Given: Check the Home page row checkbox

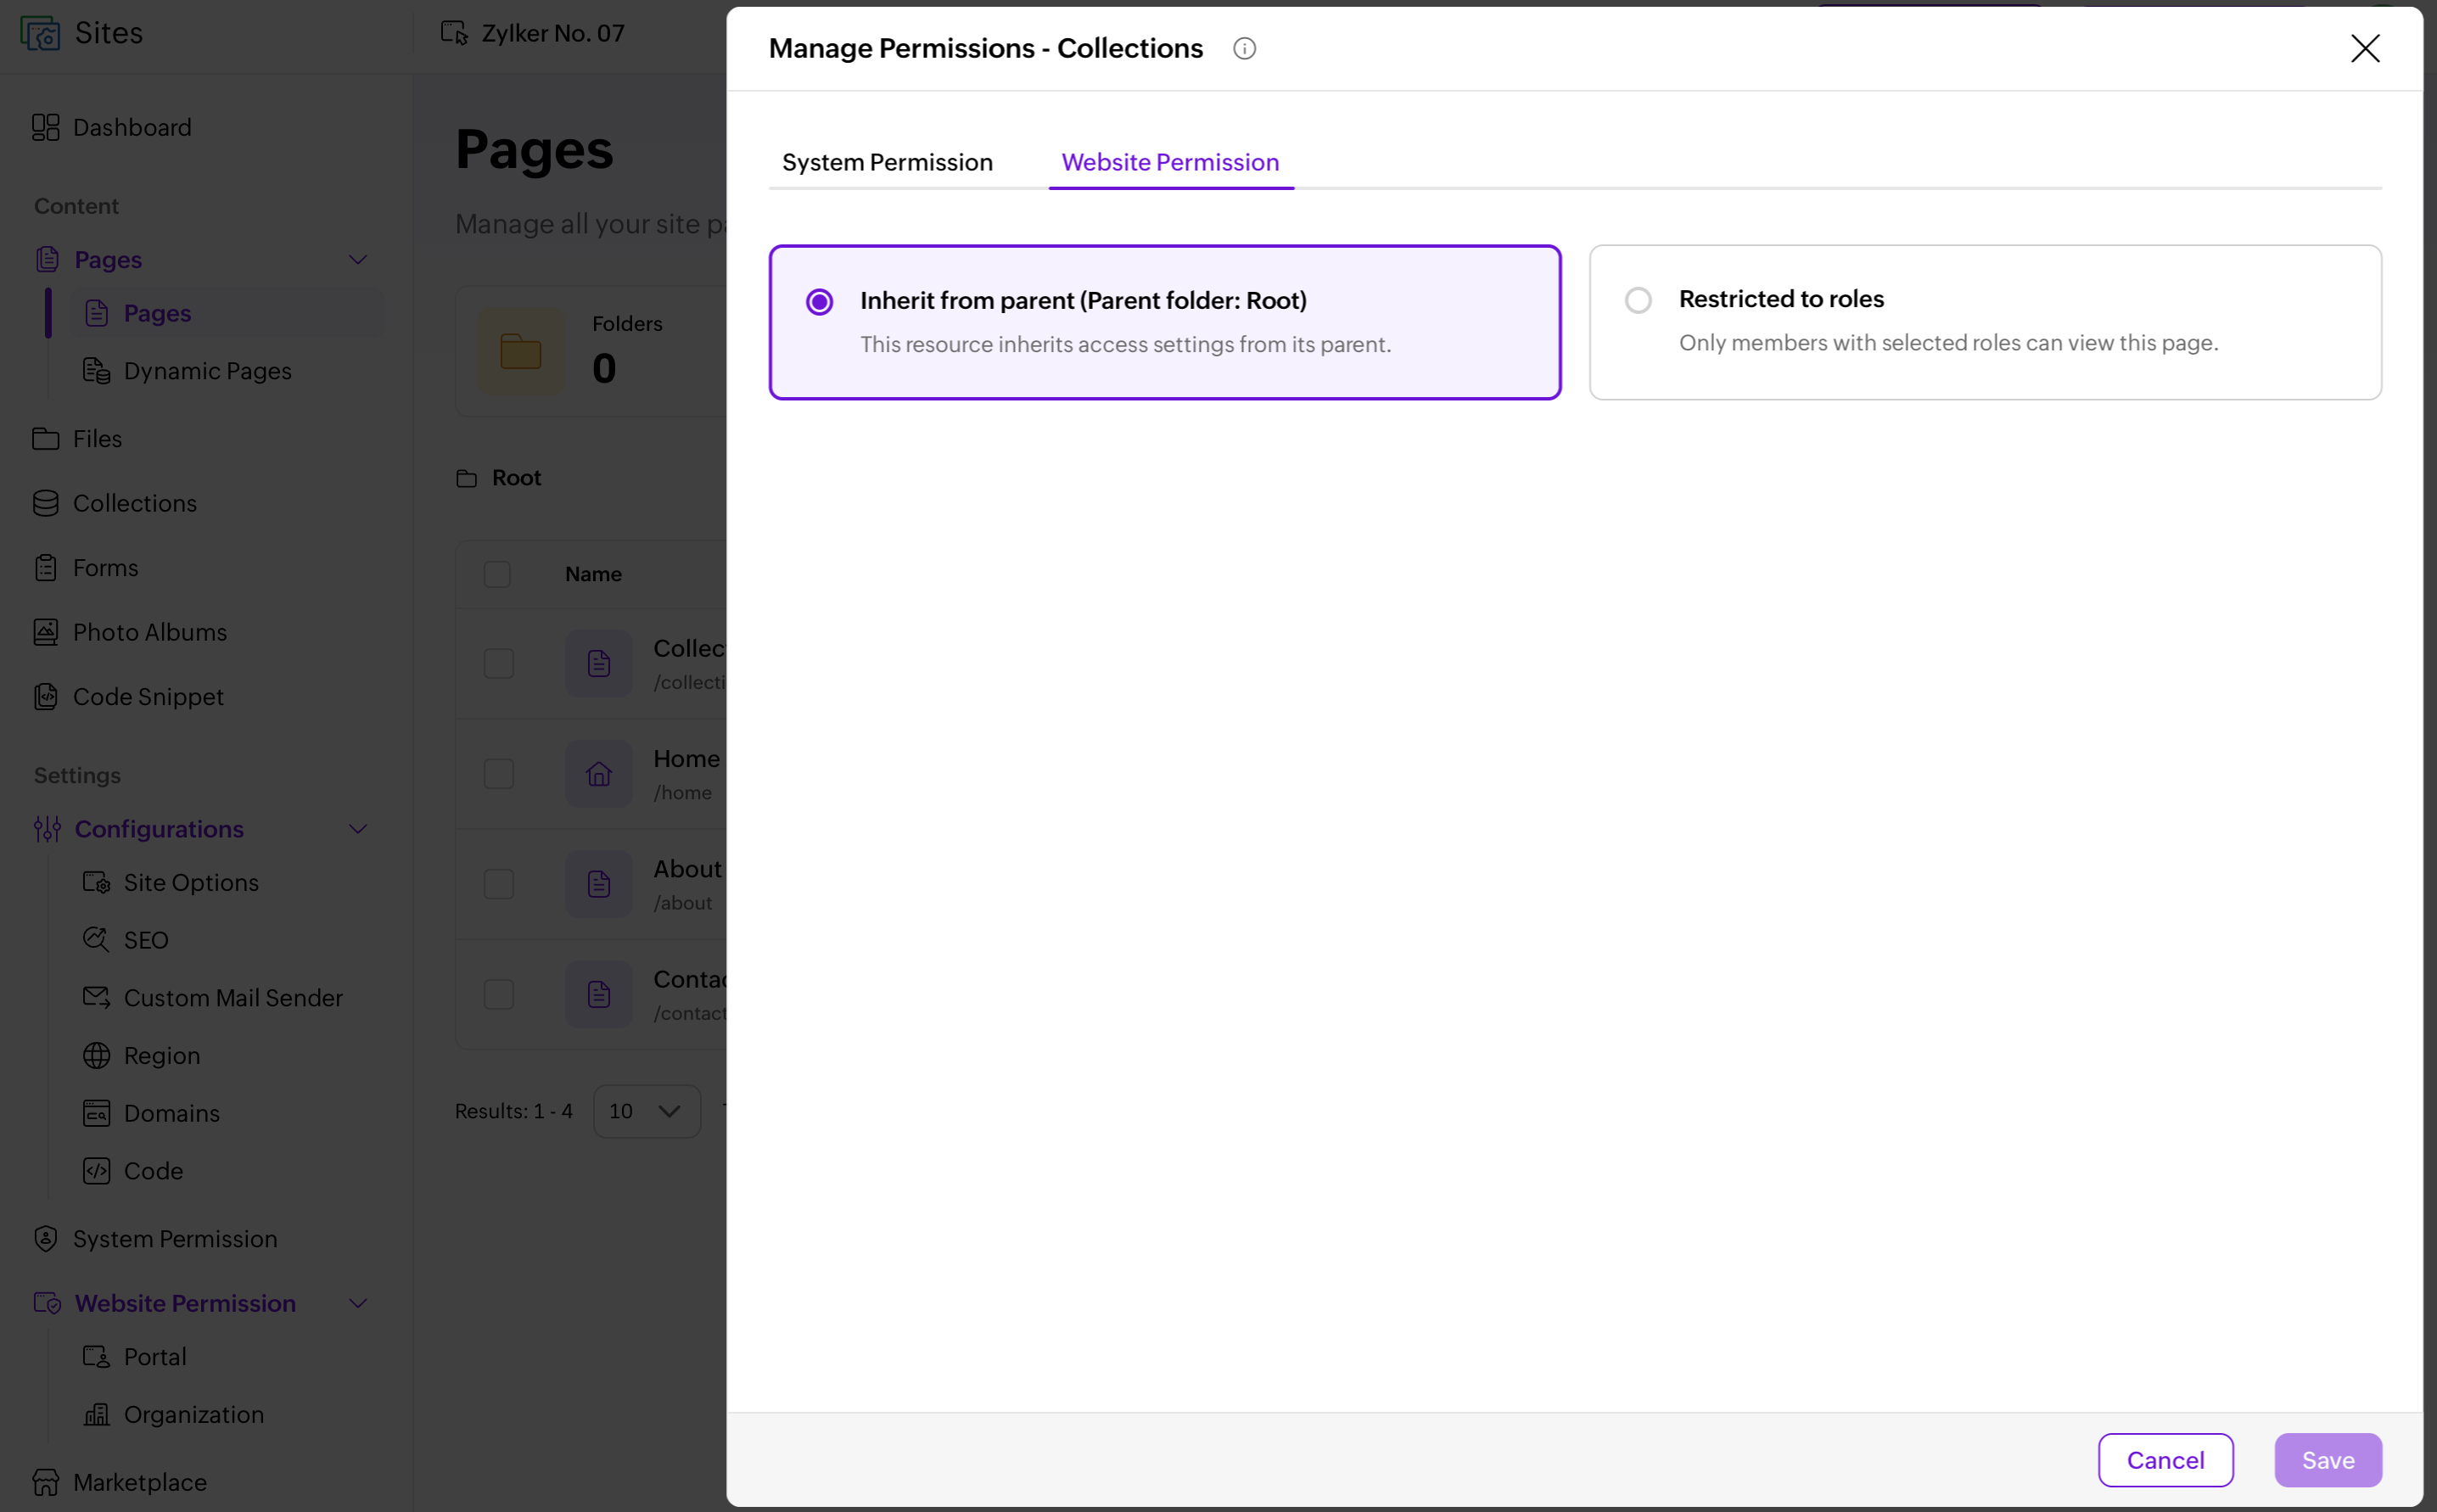Looking at the screenshot, I should (498, 773).
